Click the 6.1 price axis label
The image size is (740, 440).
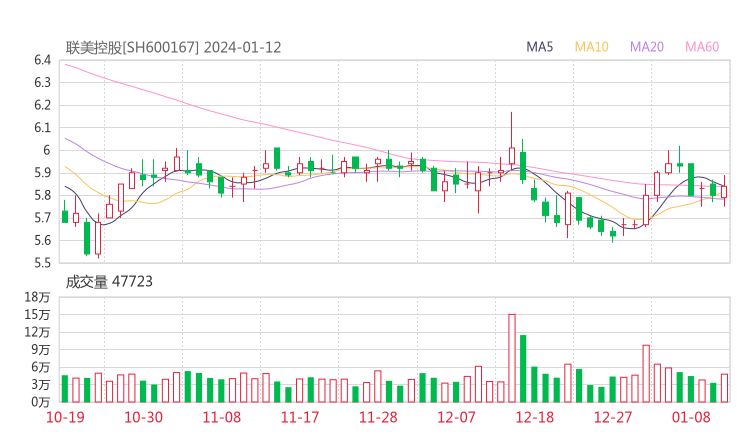42,127
